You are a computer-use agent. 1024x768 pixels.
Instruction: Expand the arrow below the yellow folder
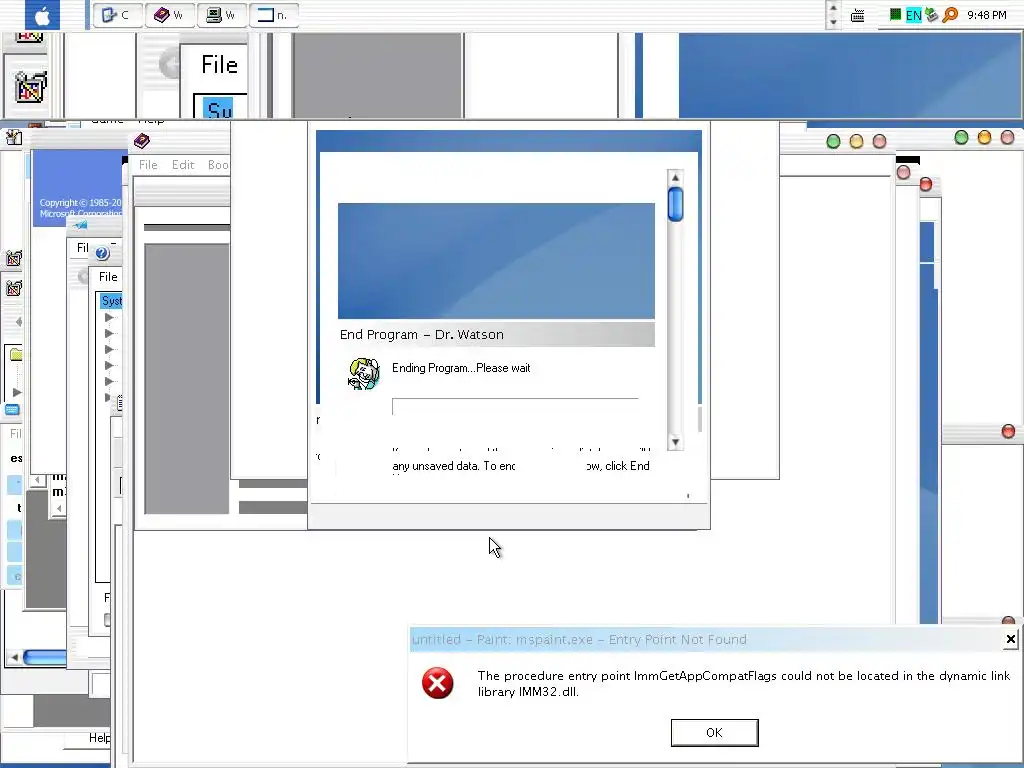pos(17,392)
